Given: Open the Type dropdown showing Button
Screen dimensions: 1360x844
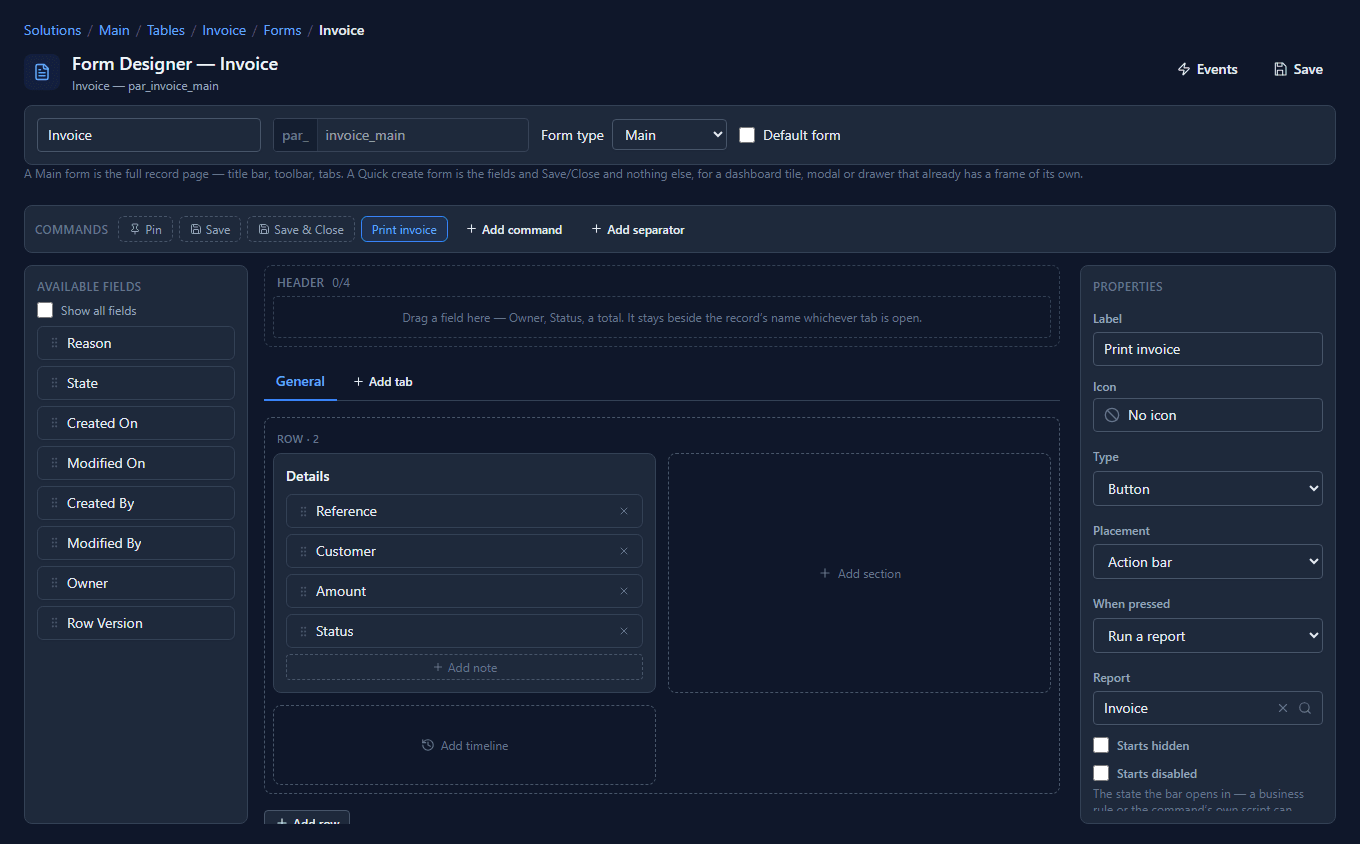Looking at the screenshot, I should [x=1208, y=489].
